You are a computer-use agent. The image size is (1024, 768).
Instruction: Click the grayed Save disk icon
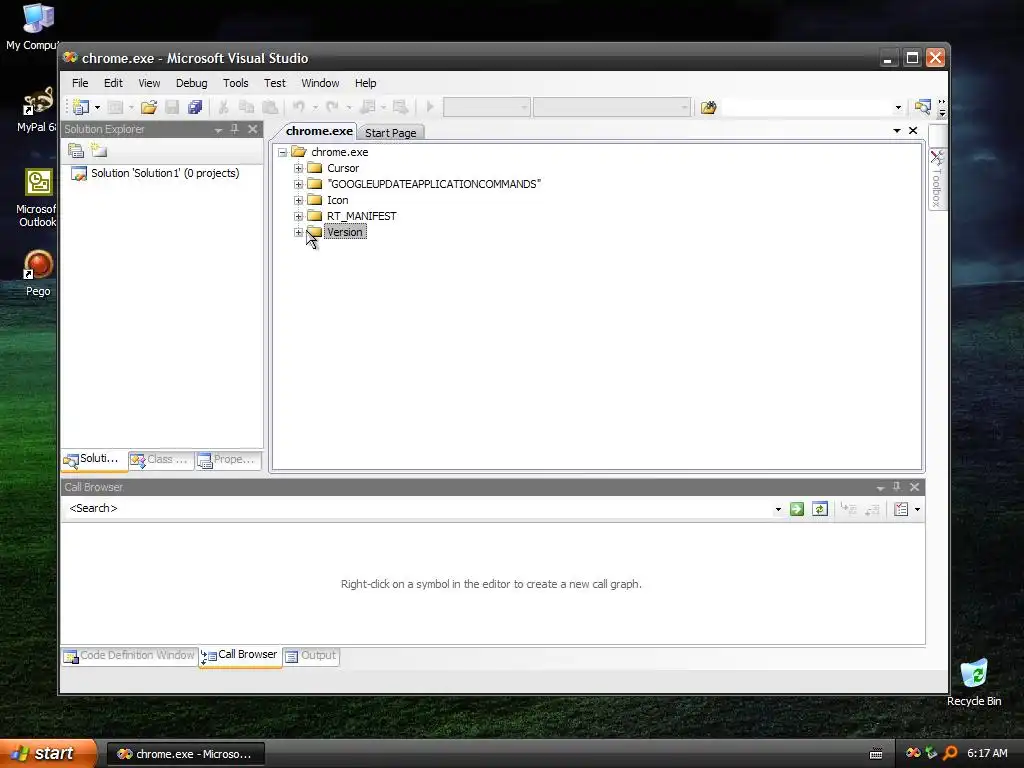point(172,107)
